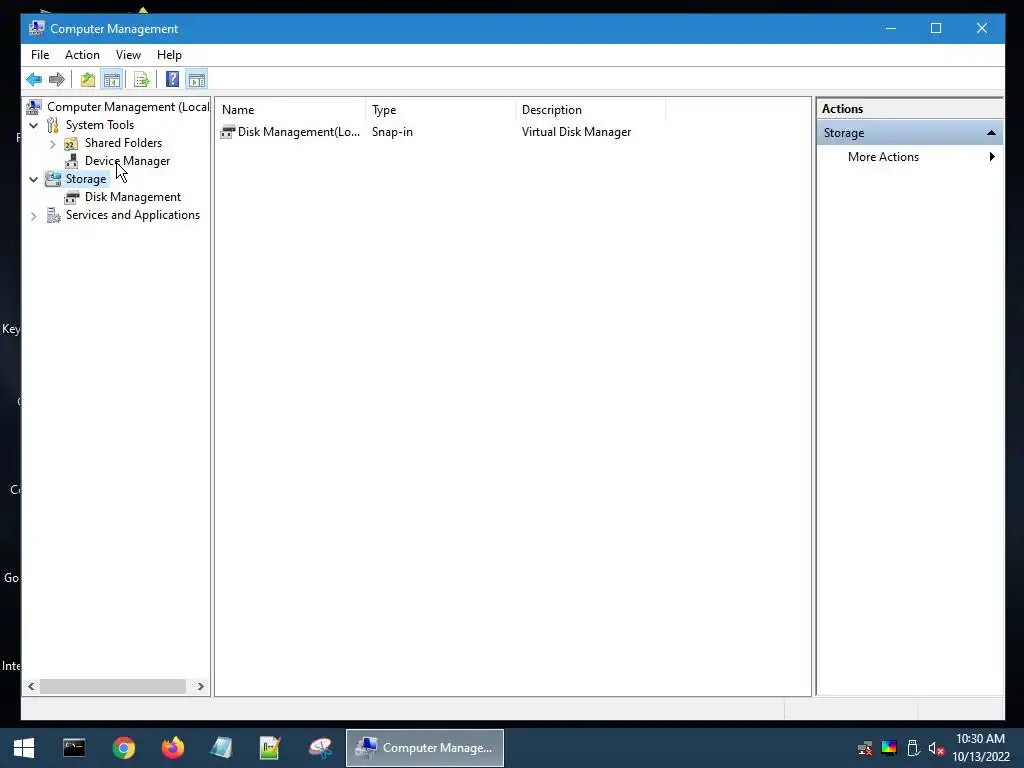Screen dimensions: 1024x768
Task: Click the Disk Management tree icon
Action: (72, 197)
